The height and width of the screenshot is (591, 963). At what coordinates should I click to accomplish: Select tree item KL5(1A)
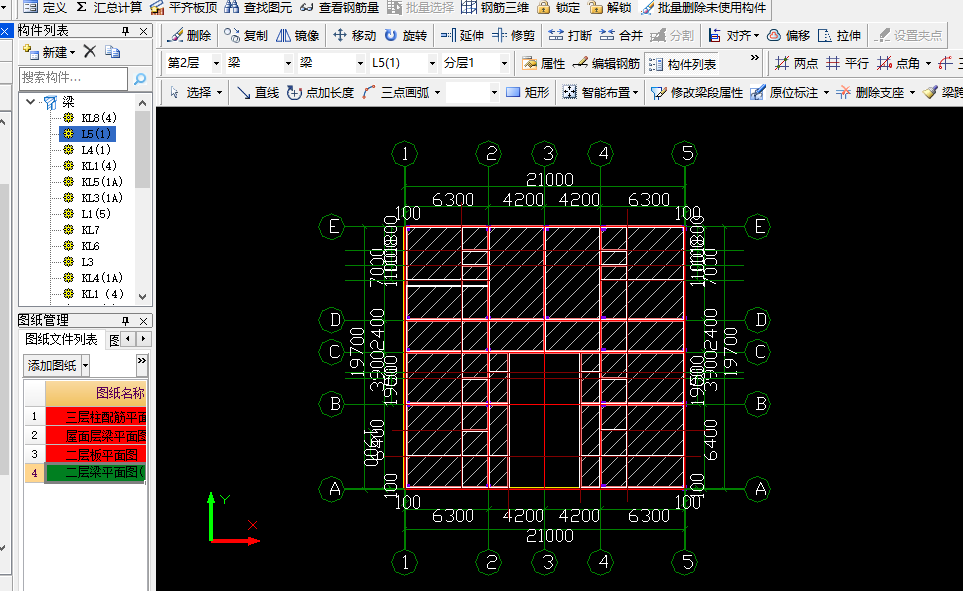pos(101,181)
